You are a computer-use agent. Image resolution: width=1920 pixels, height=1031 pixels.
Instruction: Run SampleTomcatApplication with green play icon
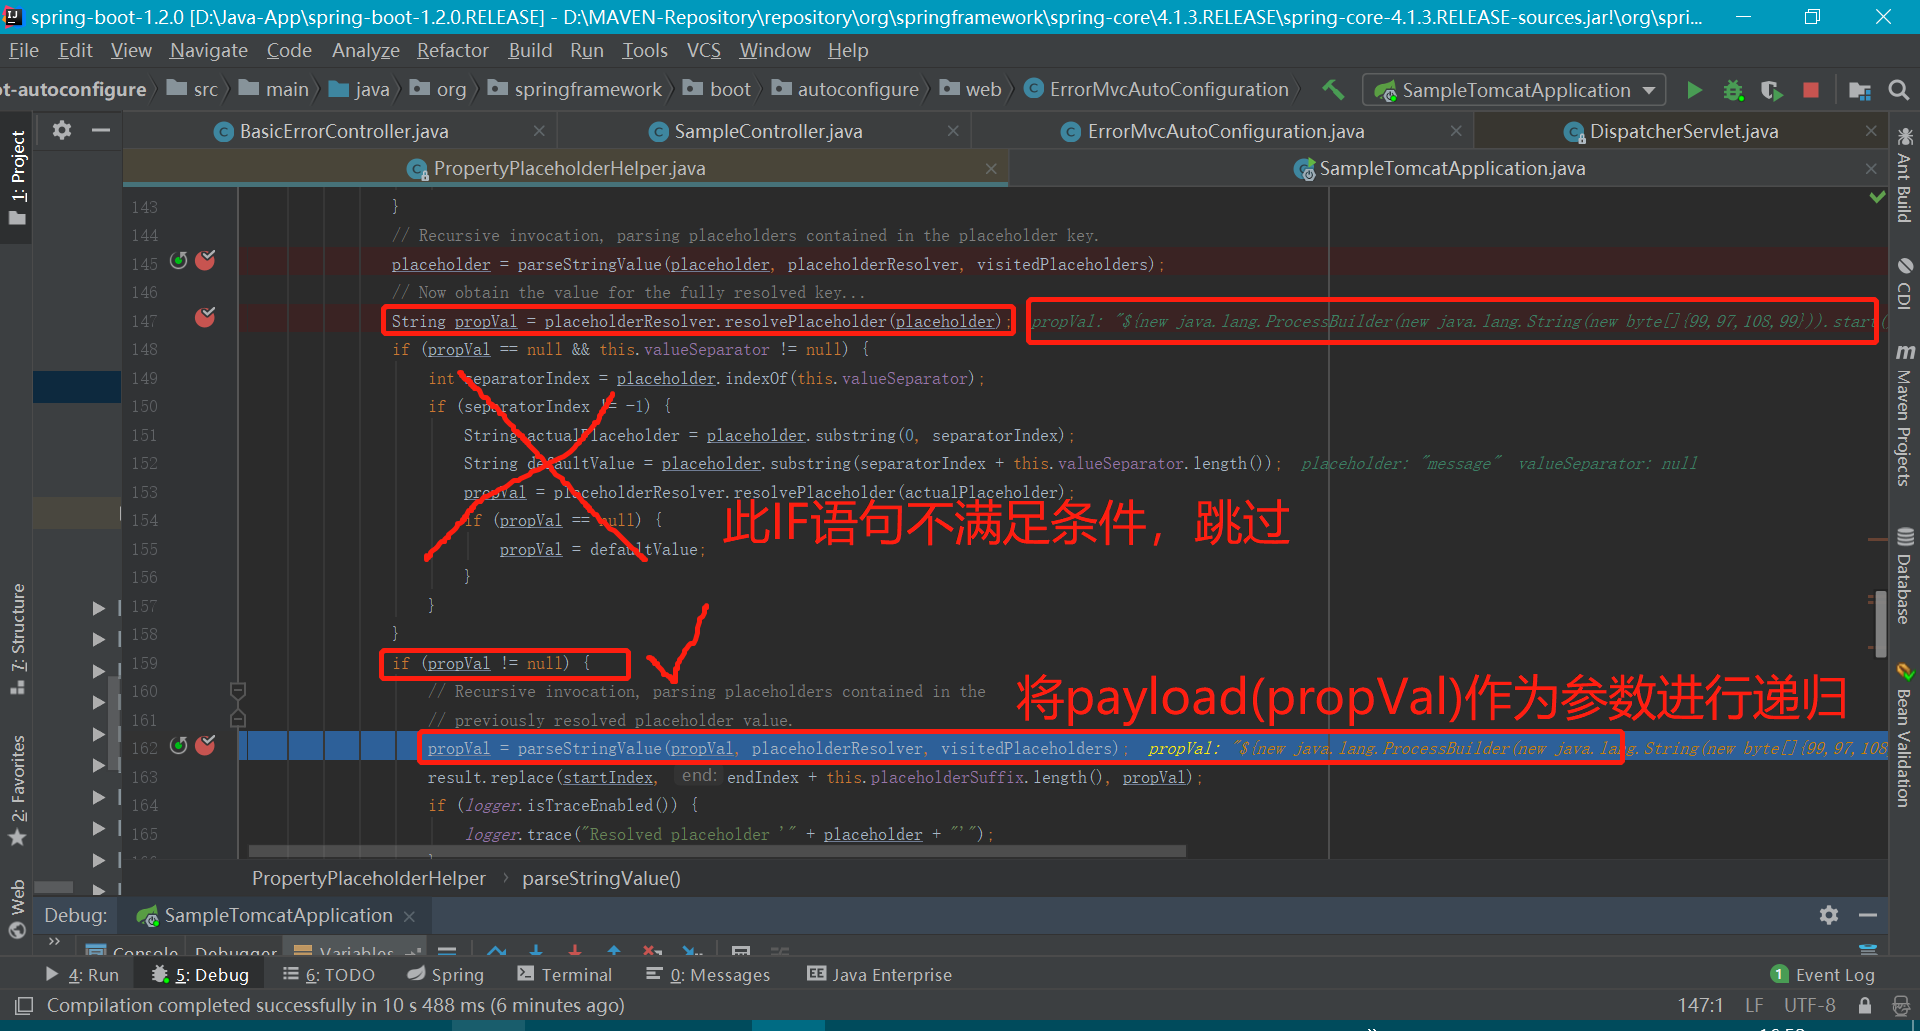1694,90
